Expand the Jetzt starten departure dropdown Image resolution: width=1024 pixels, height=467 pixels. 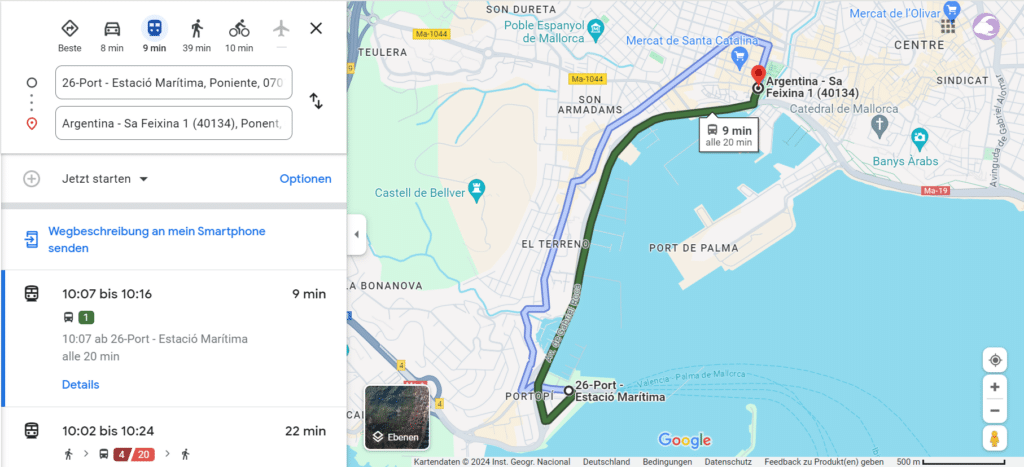(x=105, y=179)
